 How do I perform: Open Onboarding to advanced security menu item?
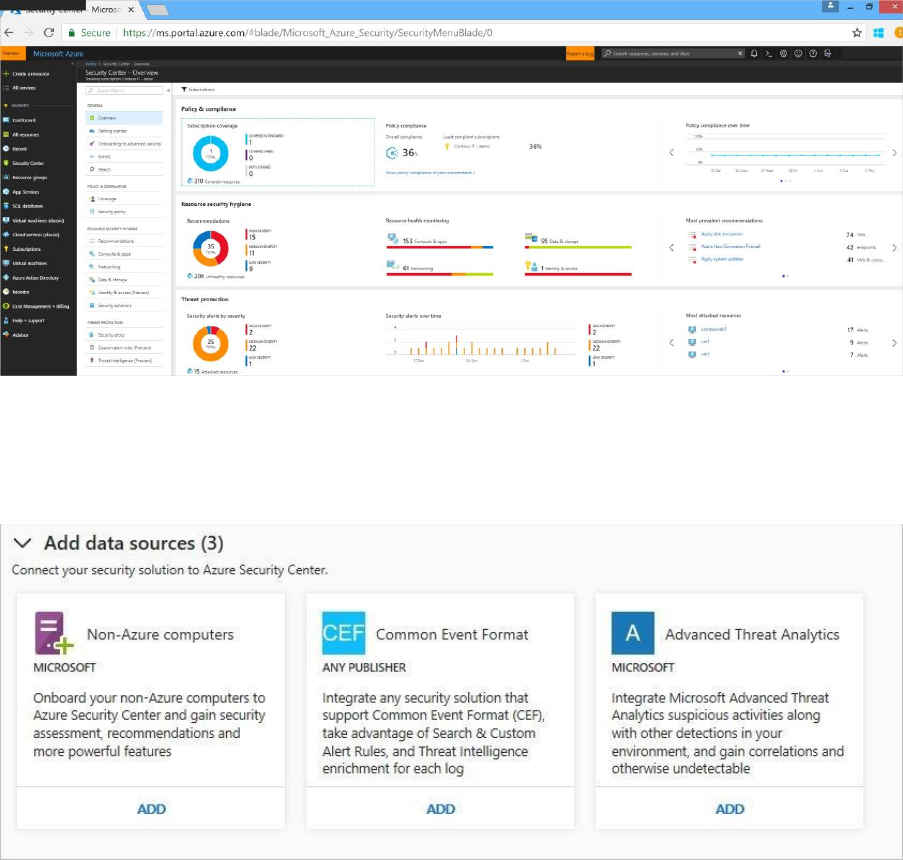pos(124,144)
